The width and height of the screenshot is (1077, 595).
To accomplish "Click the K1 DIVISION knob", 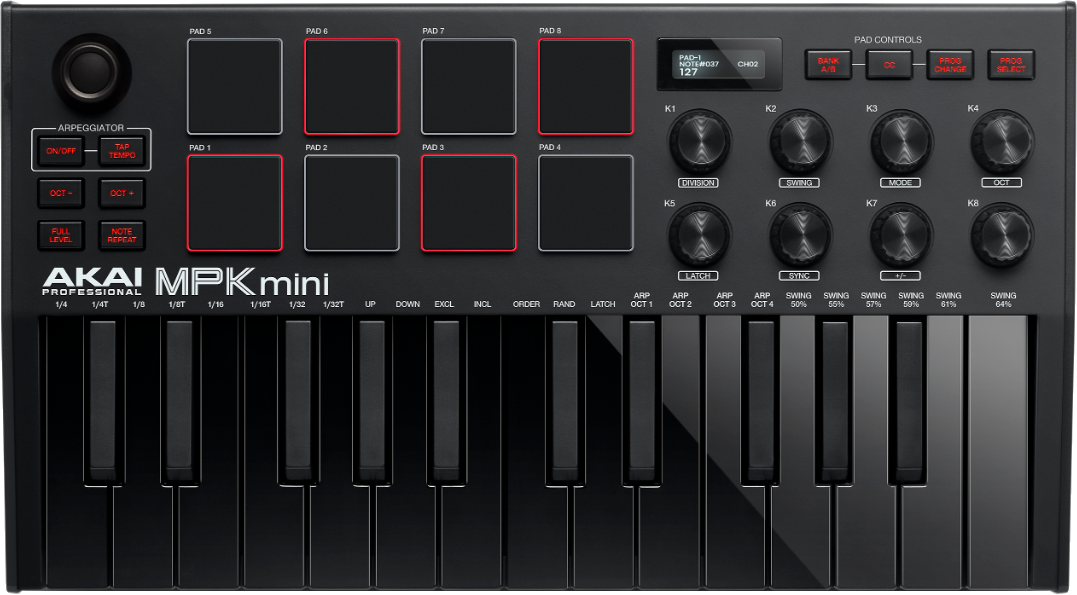I will (699, 142).
